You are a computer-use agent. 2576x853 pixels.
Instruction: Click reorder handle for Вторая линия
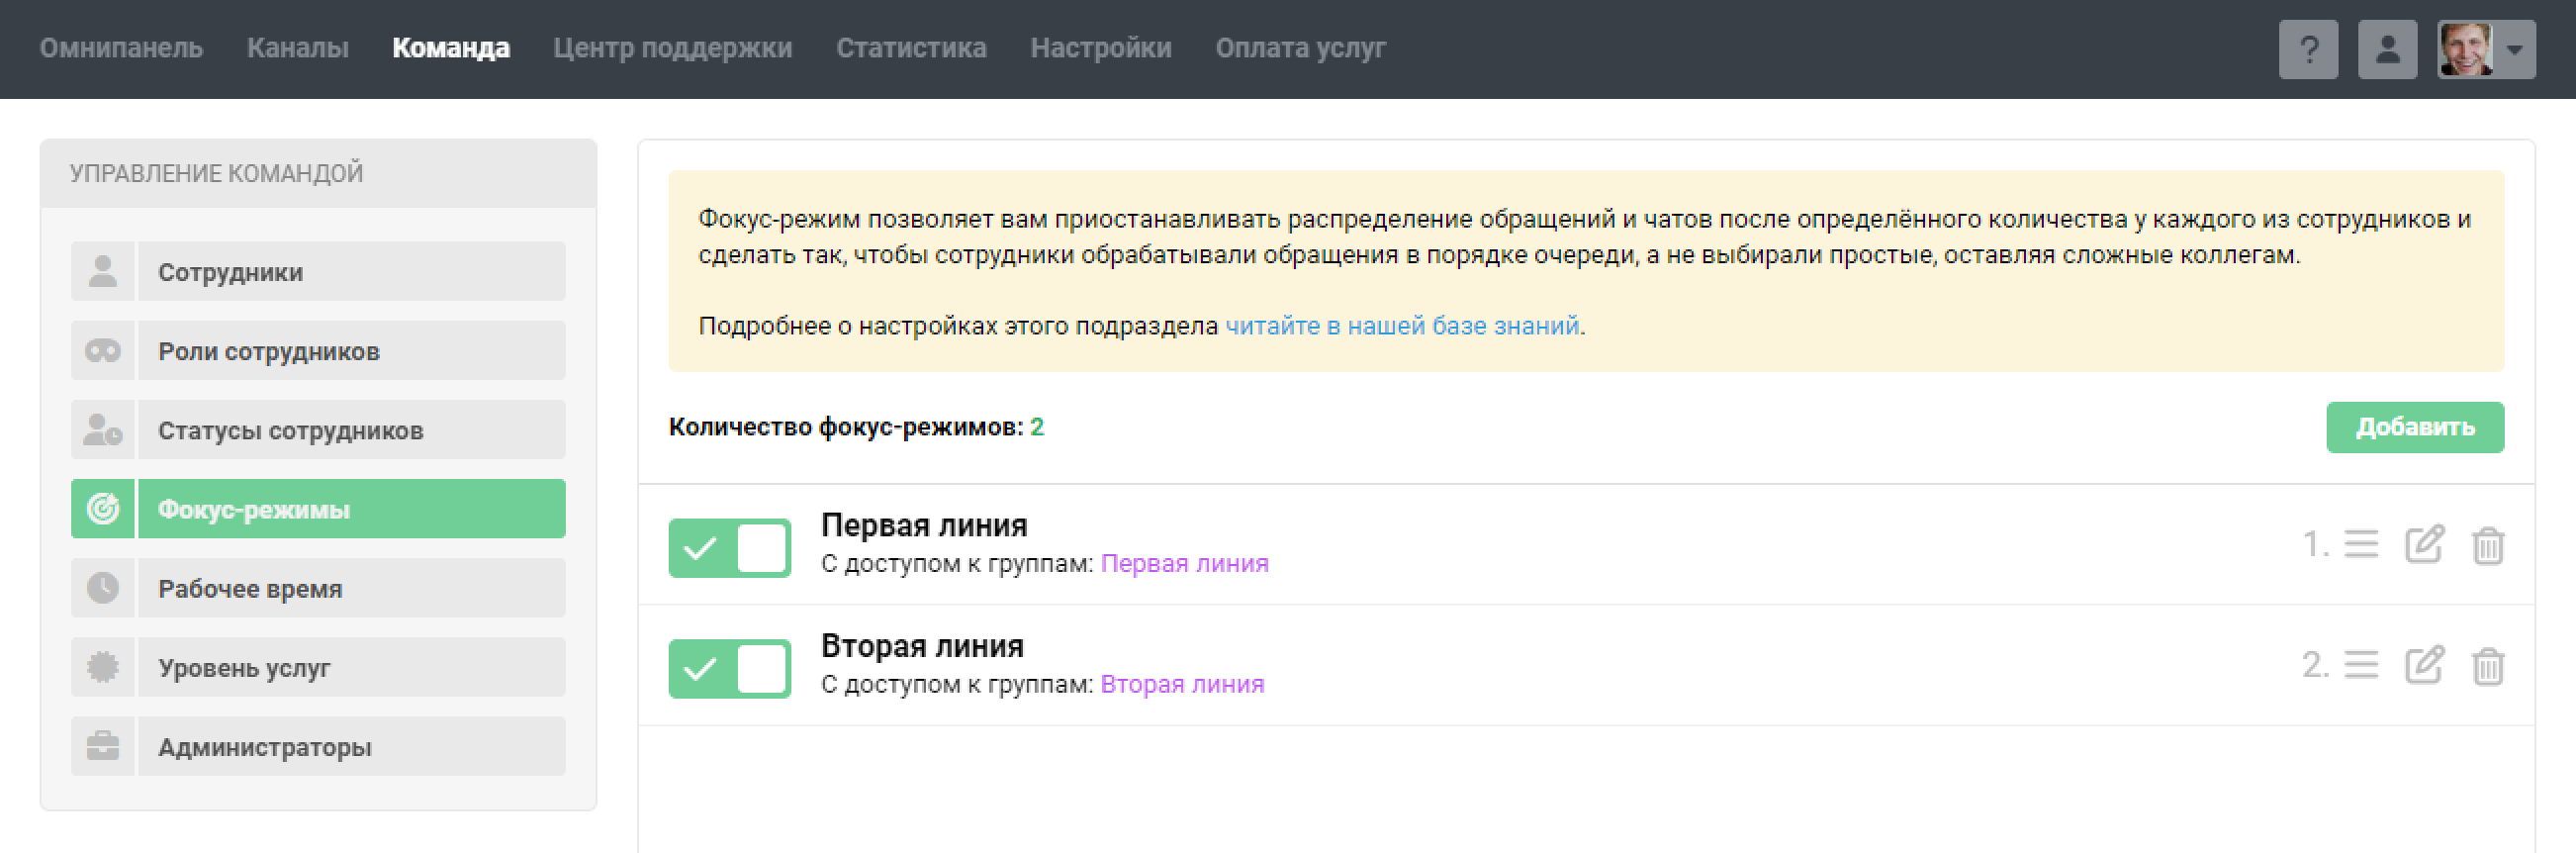[2361, 665]
